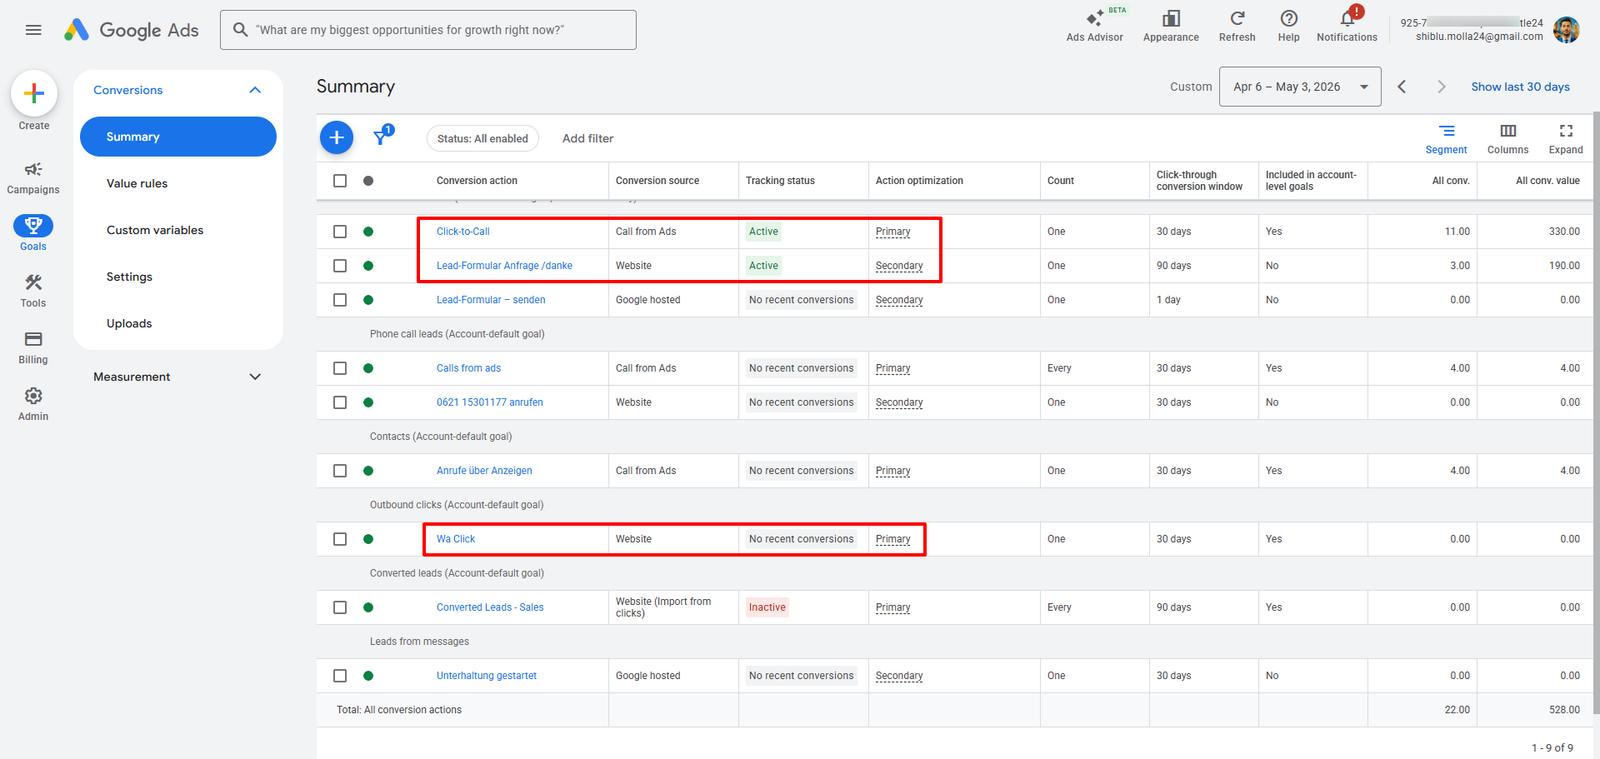Click Status: All enabled filter chip
This screenshot has height=759, width=1600.
[482, 139]
